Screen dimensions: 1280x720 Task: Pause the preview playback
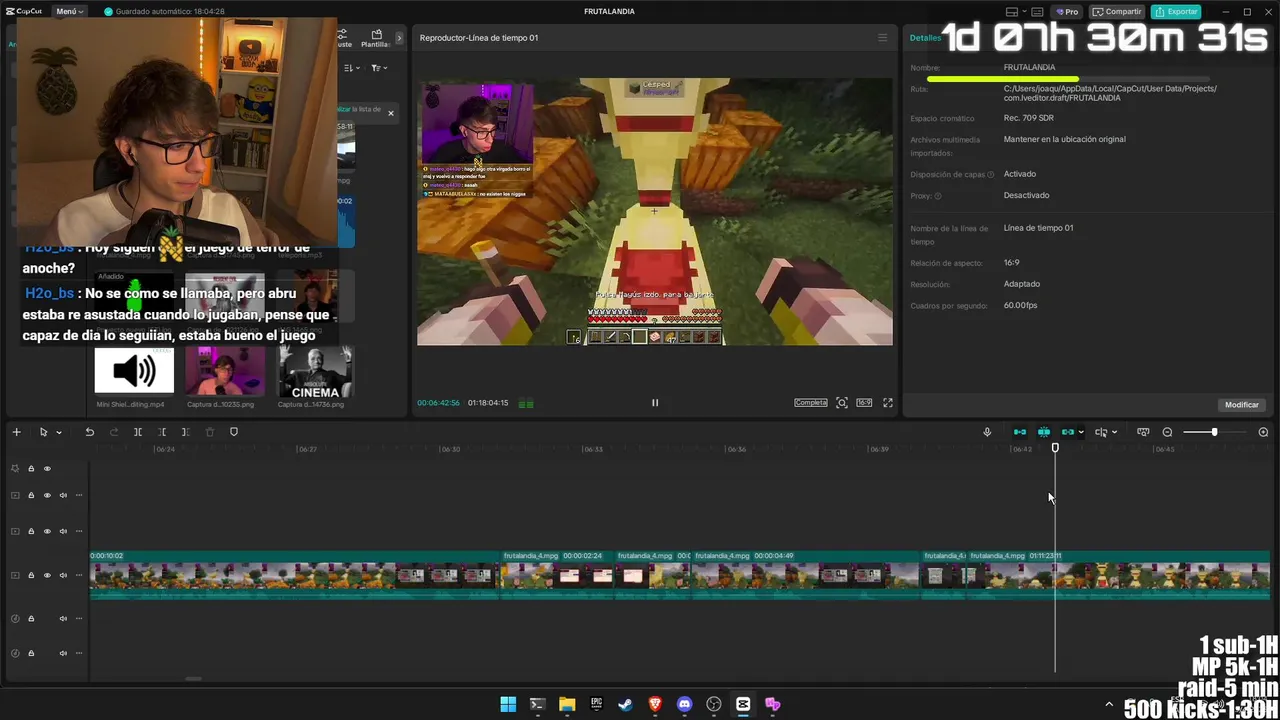(x=655, y=403)
